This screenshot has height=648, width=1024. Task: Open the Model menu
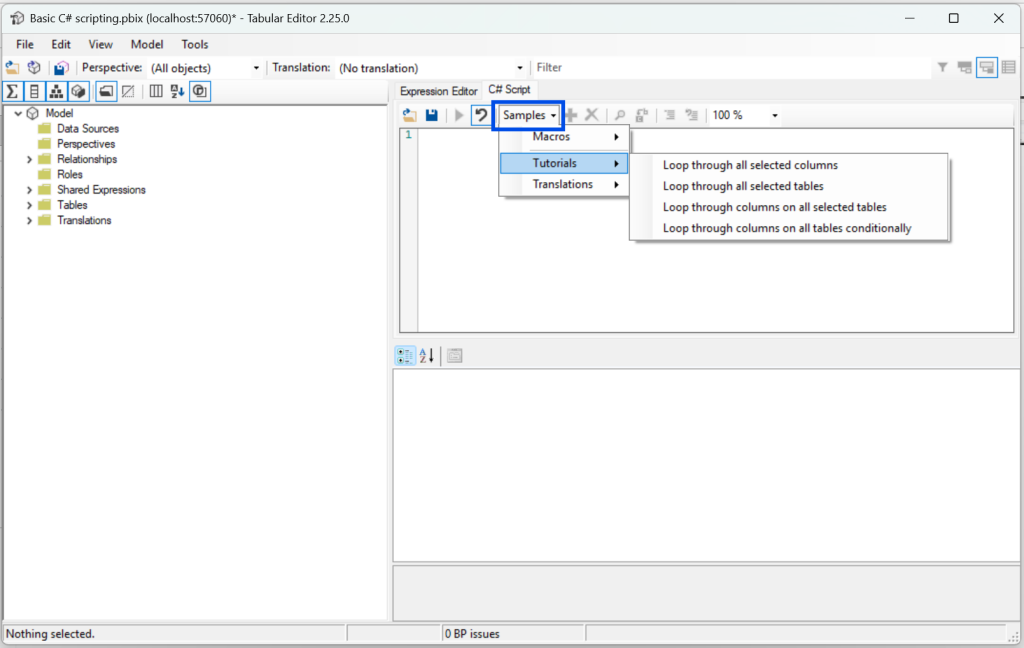point(147,44)
